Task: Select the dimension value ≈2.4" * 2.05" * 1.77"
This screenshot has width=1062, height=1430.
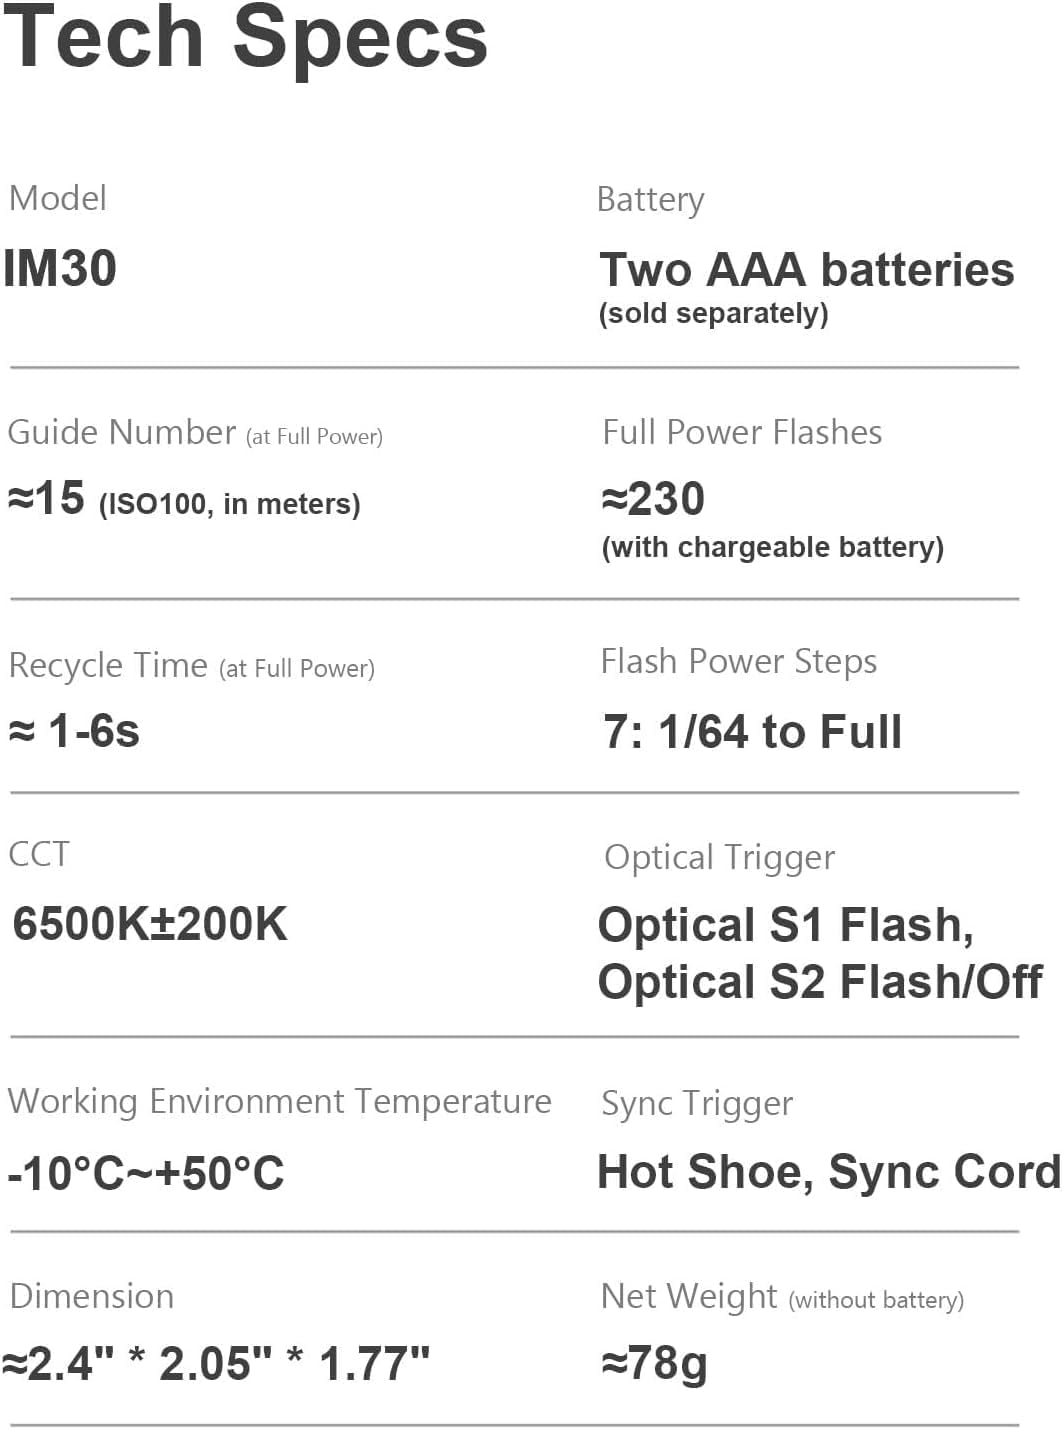Action: click(216, 1363)
